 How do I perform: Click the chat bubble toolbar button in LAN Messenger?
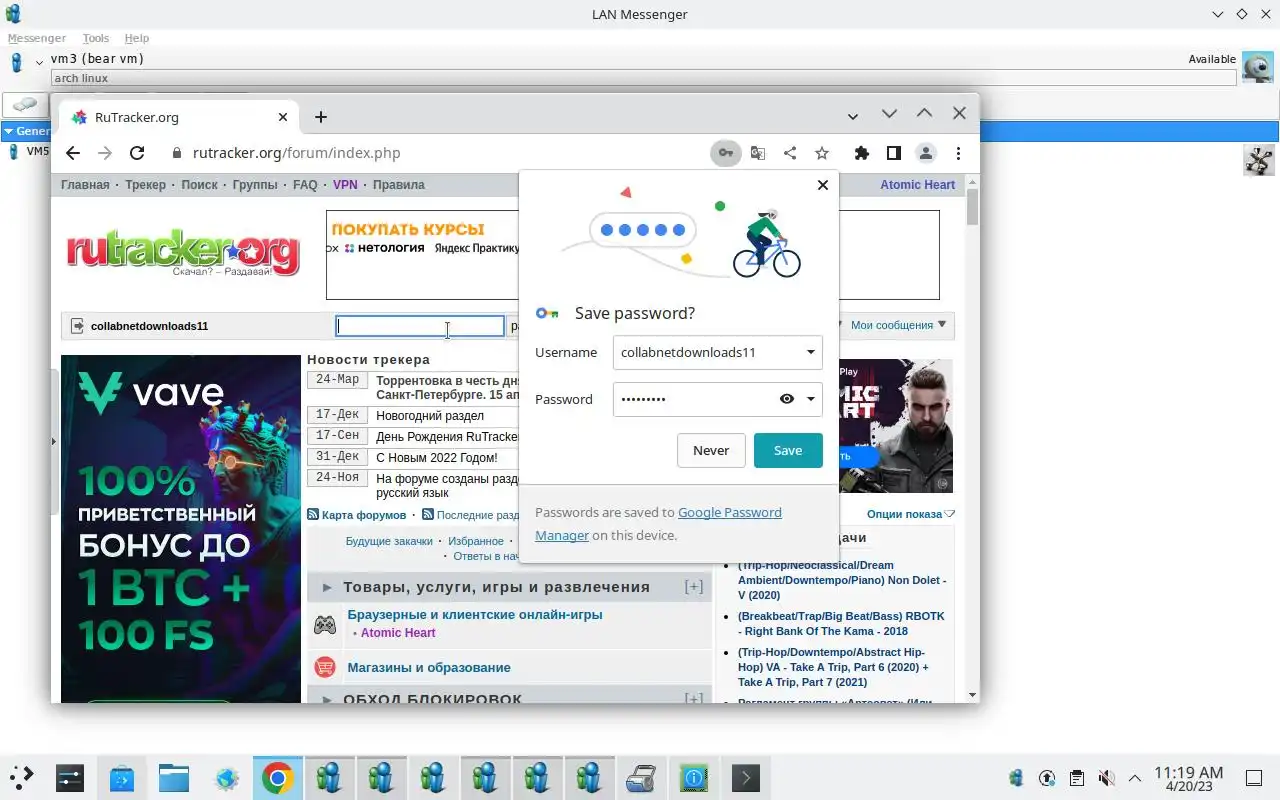point(25,104)
